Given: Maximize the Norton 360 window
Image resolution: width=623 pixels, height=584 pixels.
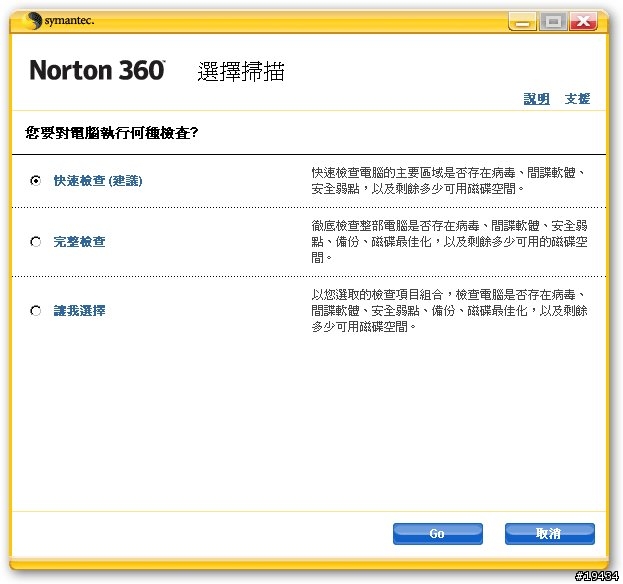Looking at the screenshot, I should coord(553,21).
